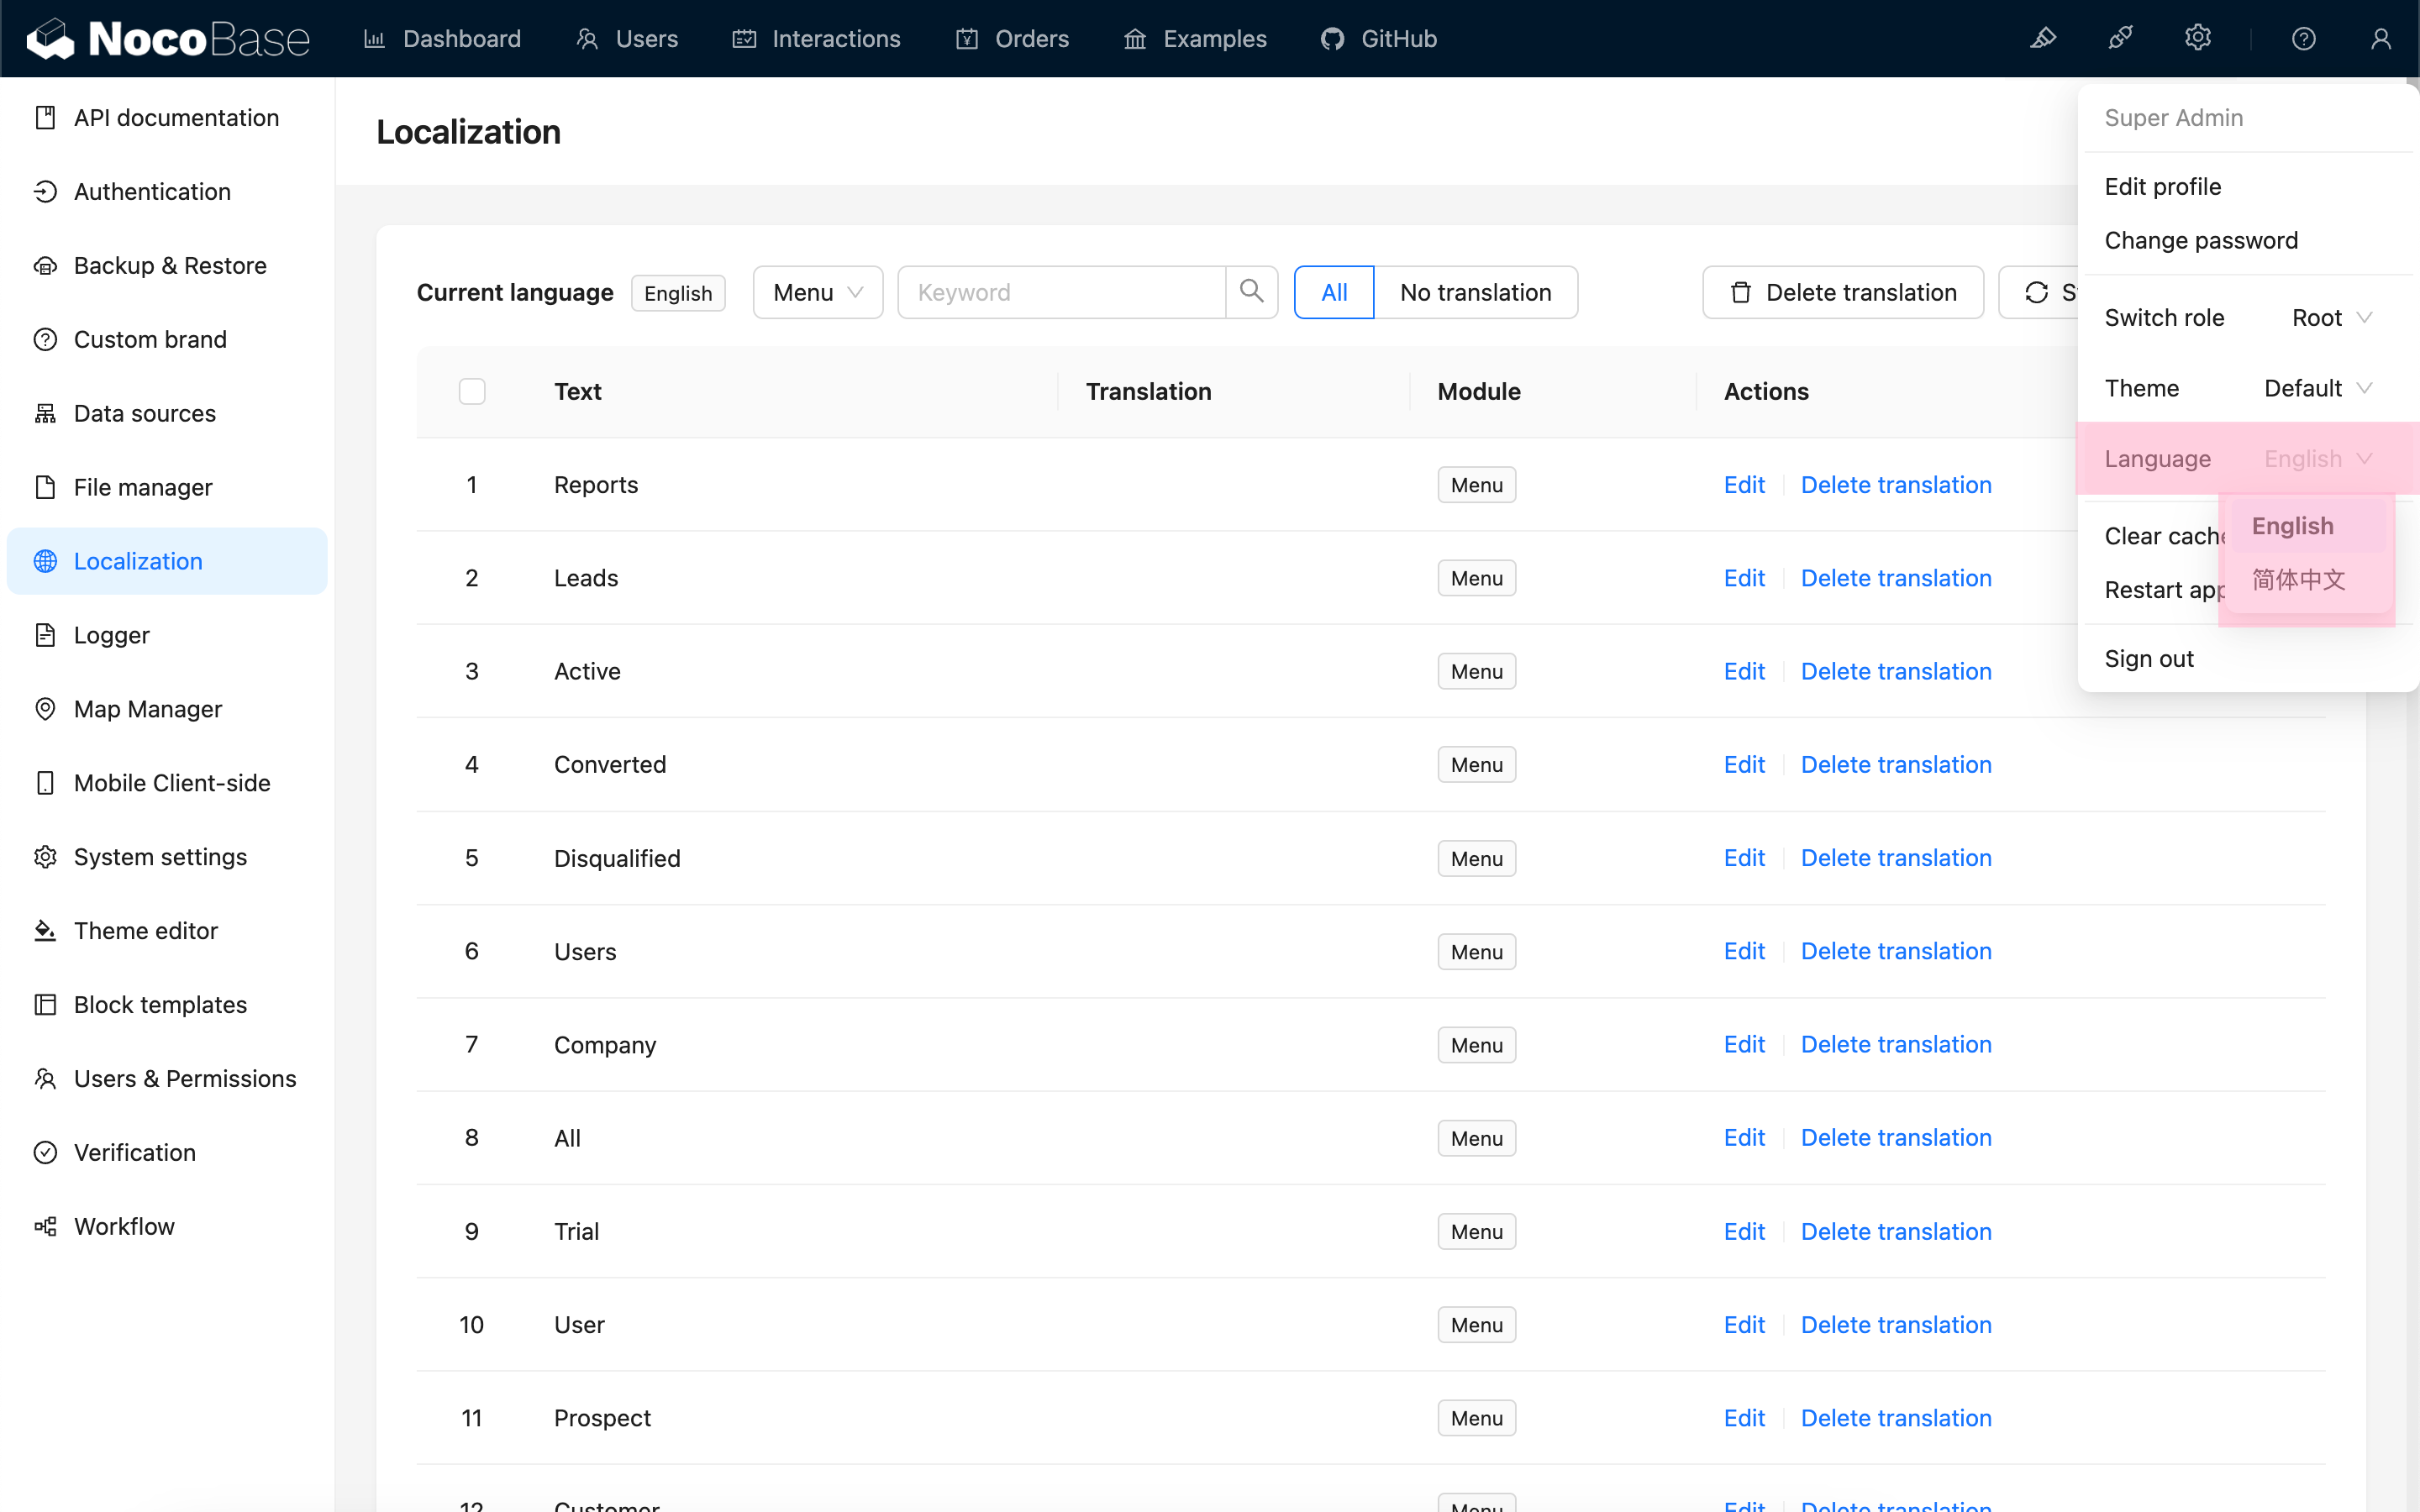This screenshot has width=2420, height=1512.
Task: Expand the Menu module dropdown
Action: (x=817, y=292)
